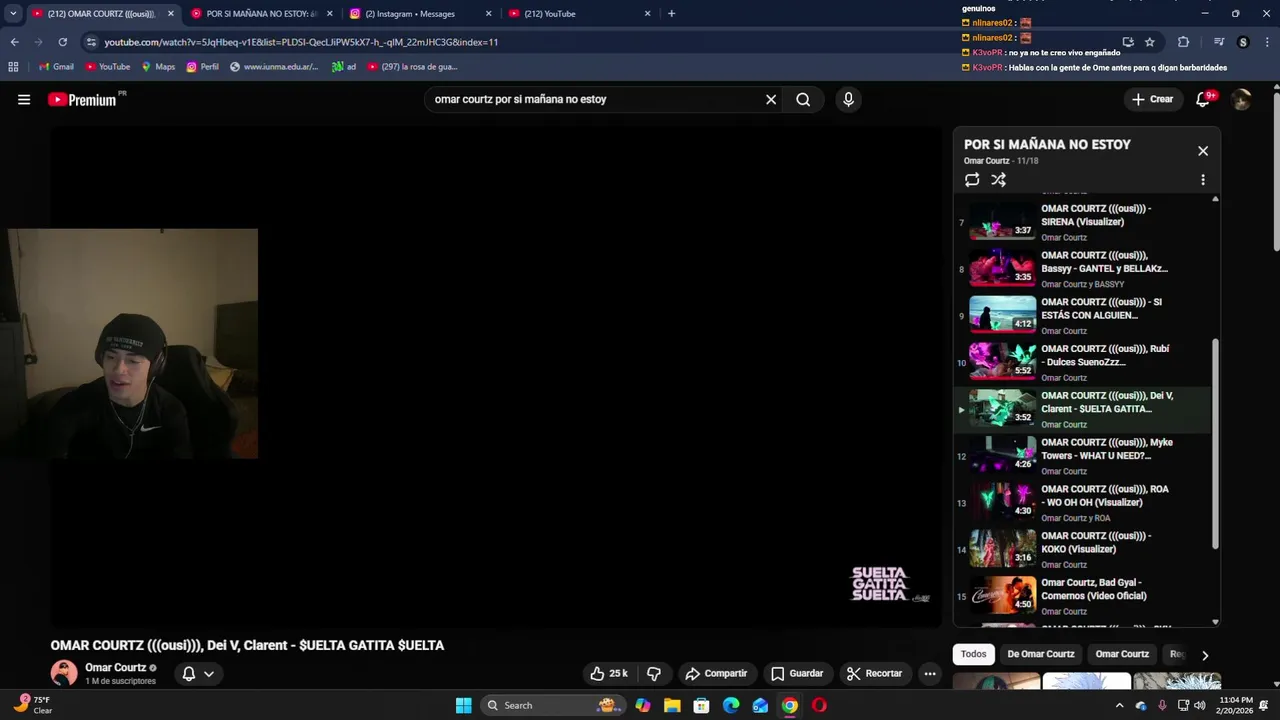Open the Windows Start menu
This screenshot has width=1280, height=720.
coord(463,705)
